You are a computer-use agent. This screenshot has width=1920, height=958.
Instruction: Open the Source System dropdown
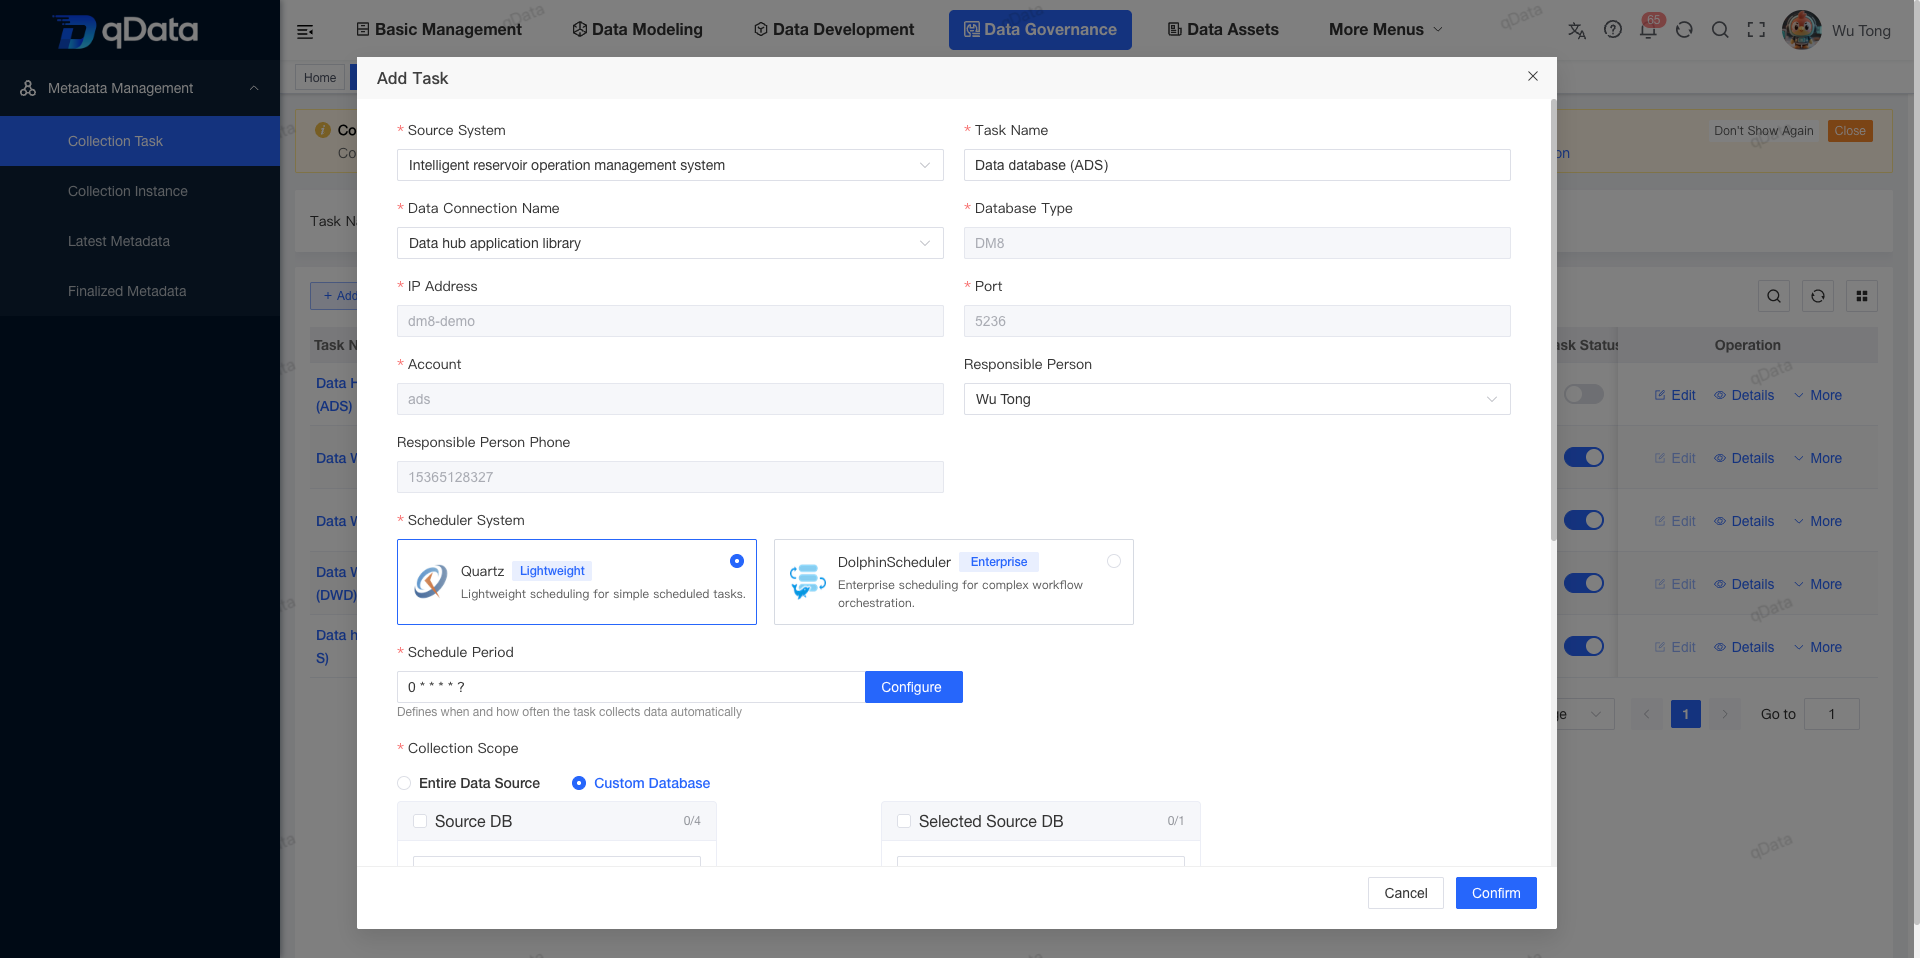click(670, 165)
